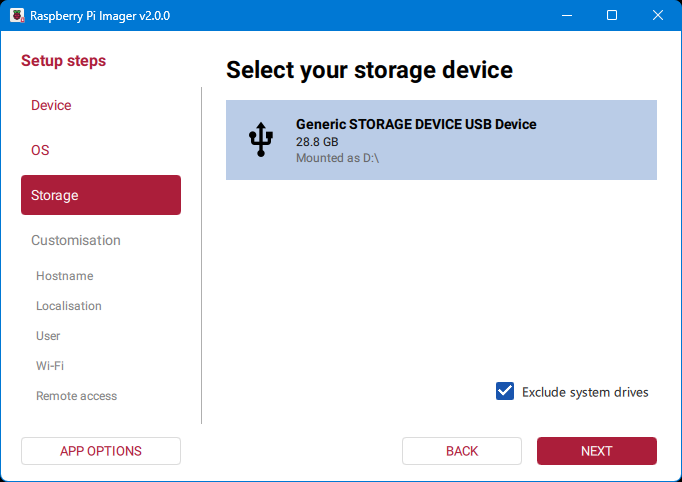Click the Exclude system drives label
682x482 pixels.
[585, 392]
